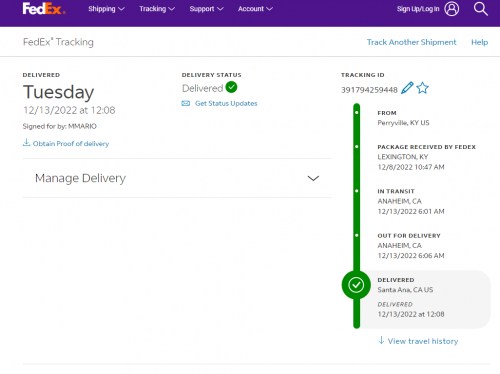Open the user account profile icon
This screenshot has width=500, height=374.
pos(452,9)
